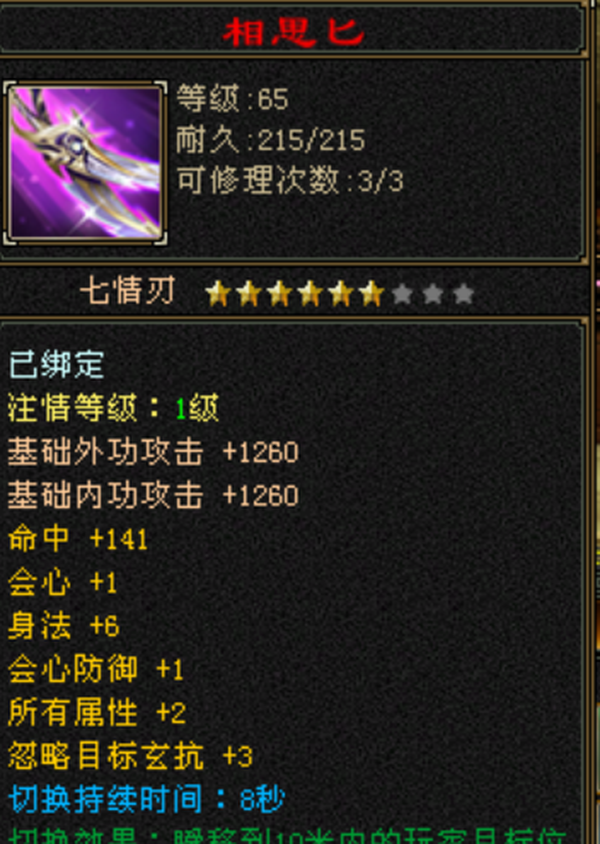Click the third gold star
Viewport: 600px width, 844px height.
click(279, 294)
